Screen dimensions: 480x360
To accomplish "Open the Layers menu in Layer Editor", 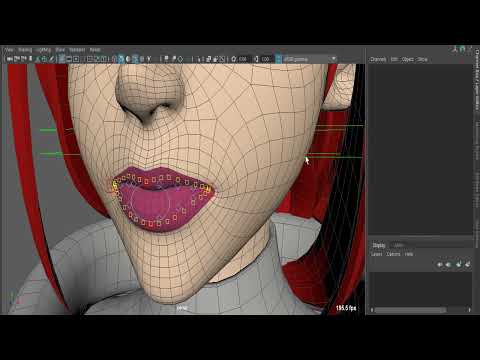I will click(377, 254).
